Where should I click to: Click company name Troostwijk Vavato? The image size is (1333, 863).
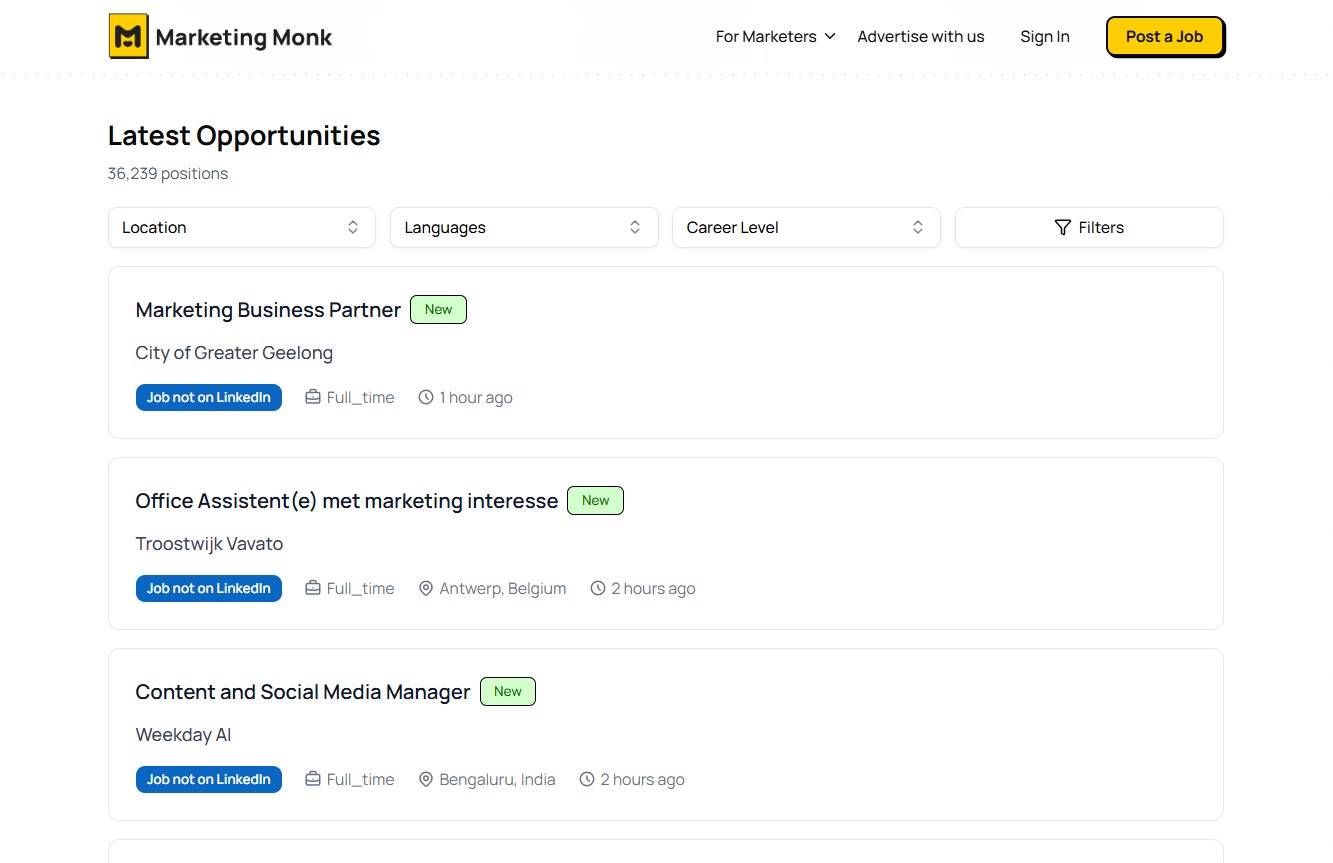(209, 544)
